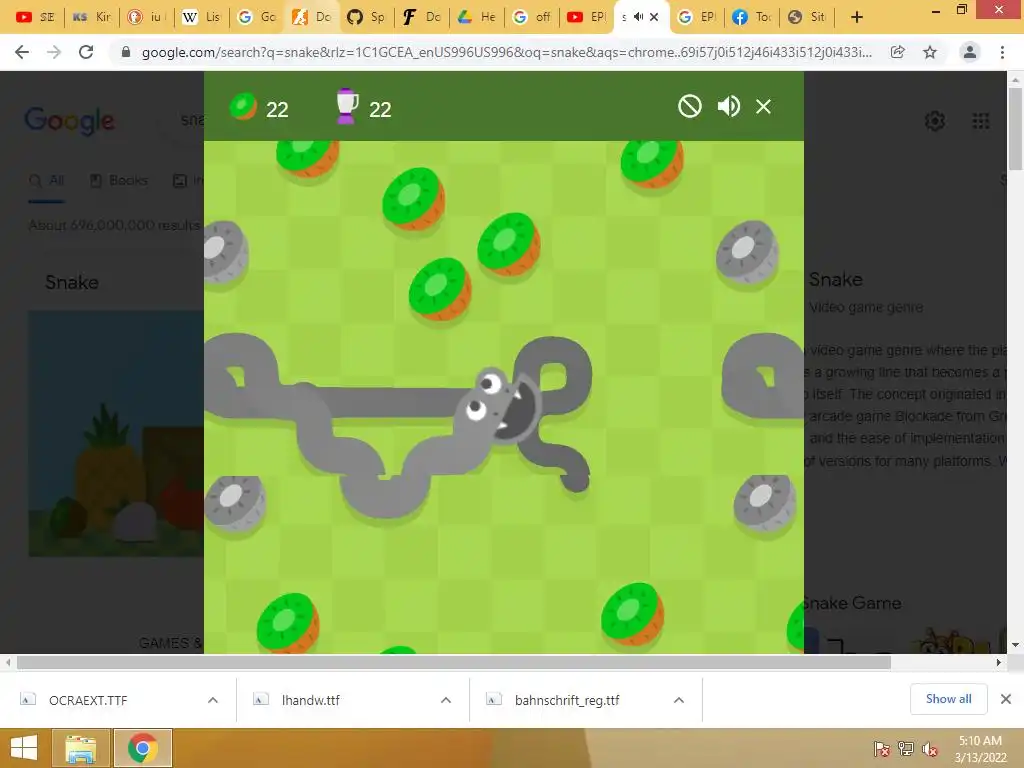Image resolution: width=1024 pixels, height=768 pixels.
Task: Click the horizontal page scrollbar
Action: 454,662
